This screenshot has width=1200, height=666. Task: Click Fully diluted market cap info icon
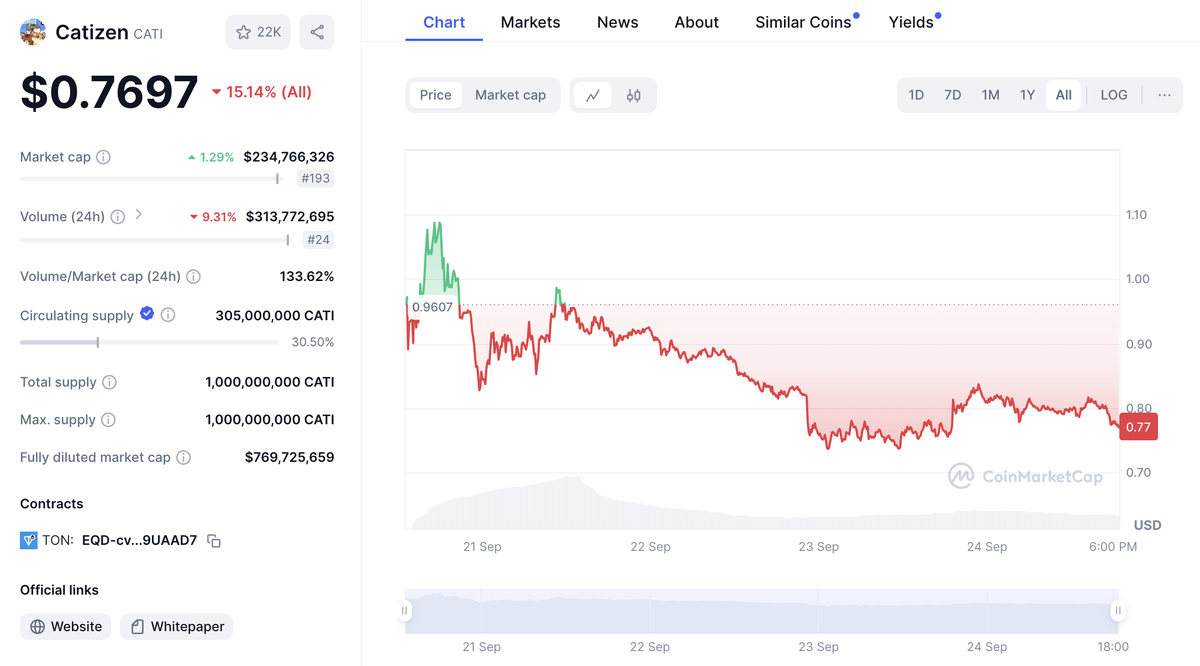184,457
